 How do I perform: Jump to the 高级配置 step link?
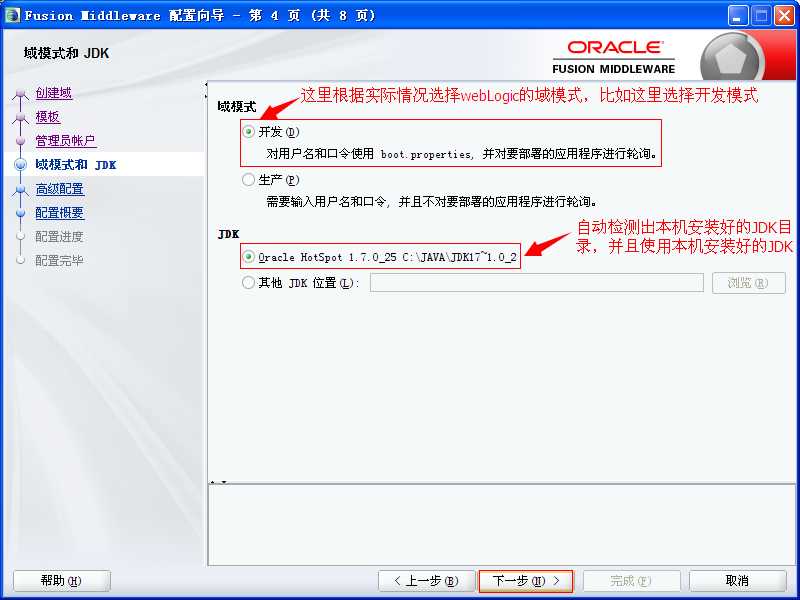pyautogui.click(x=60, y=189)
